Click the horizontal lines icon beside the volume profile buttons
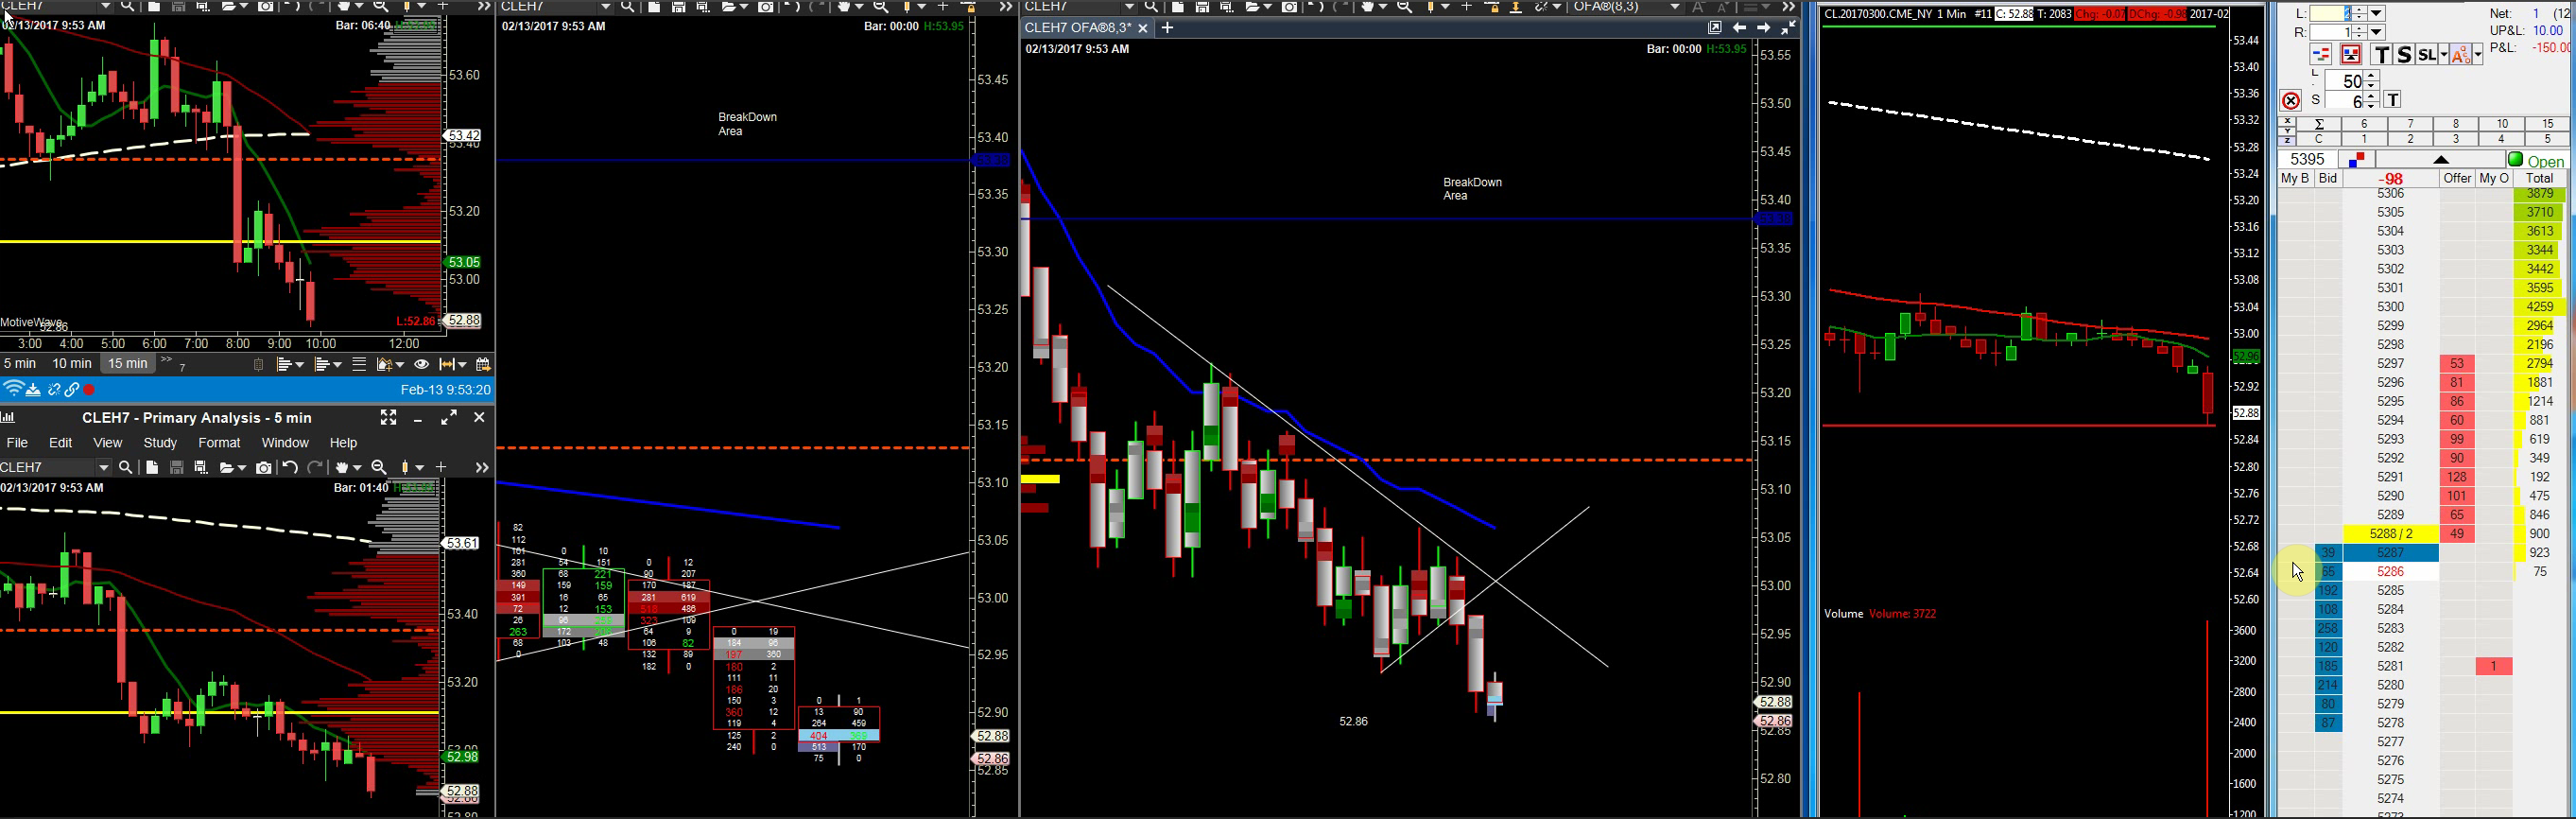The width and height of the screenshot is (2576, 819). pyautogui.click(x=359, y=364)
